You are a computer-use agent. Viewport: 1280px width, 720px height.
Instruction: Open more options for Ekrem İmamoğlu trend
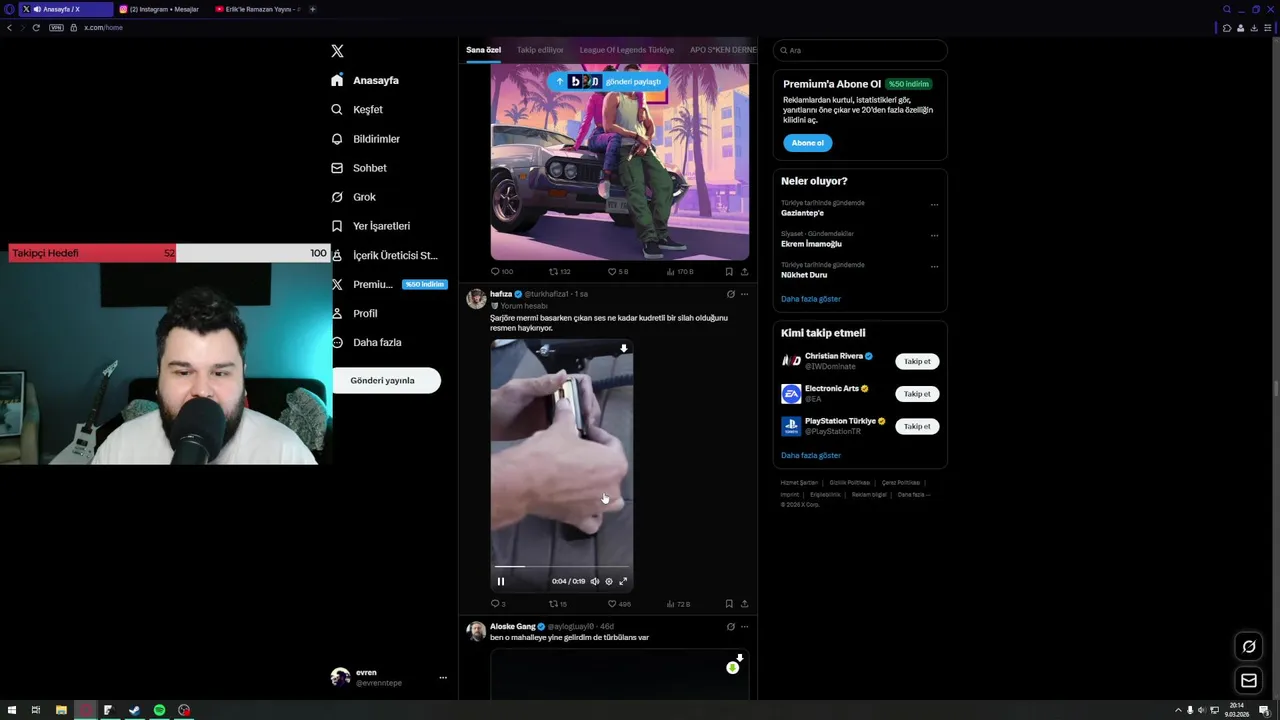pos(934,235)
